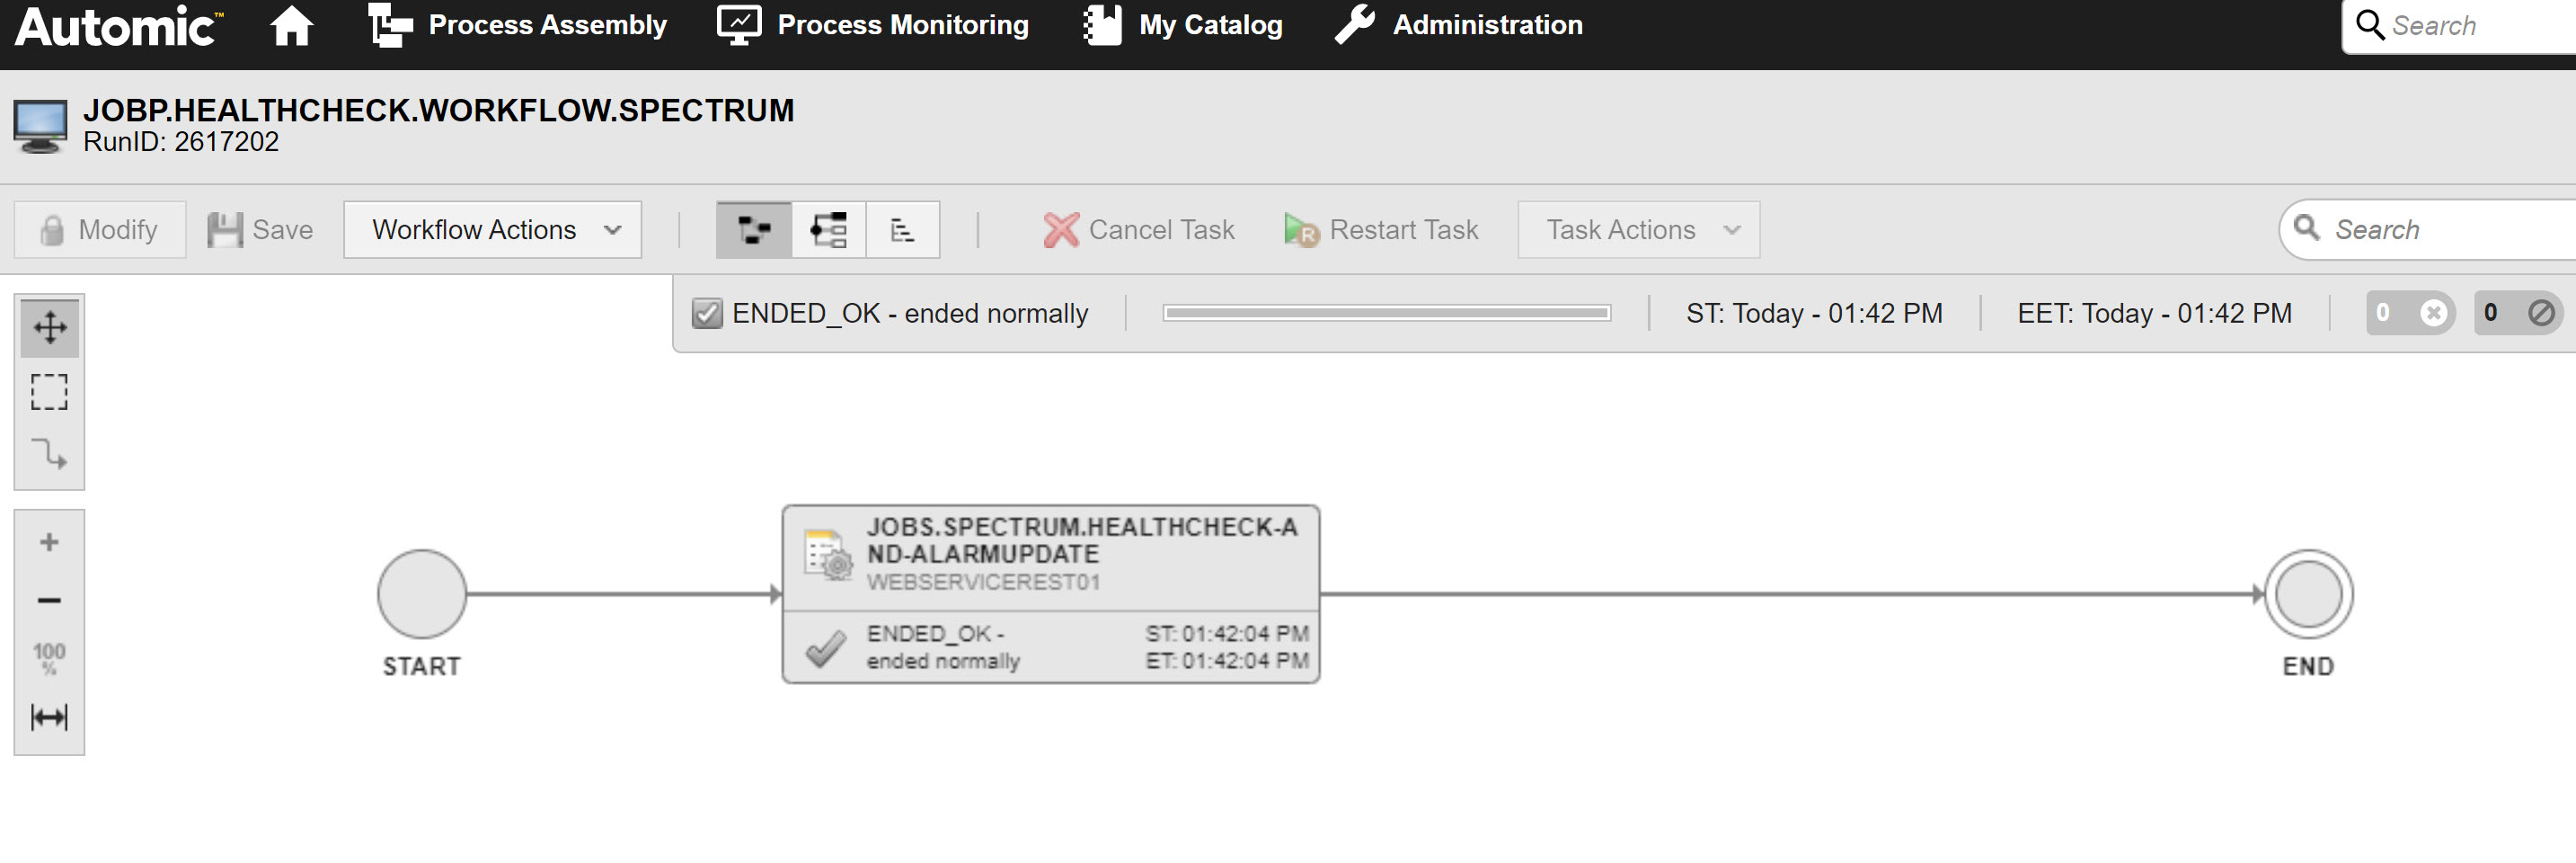
Task: Switch to the Process Assembly section
Action: (518, 25)
